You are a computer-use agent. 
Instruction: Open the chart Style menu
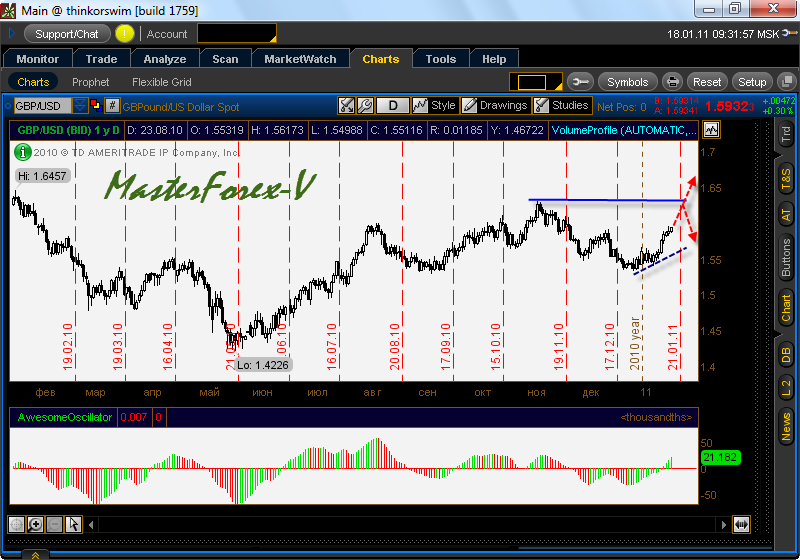[434, 106]
